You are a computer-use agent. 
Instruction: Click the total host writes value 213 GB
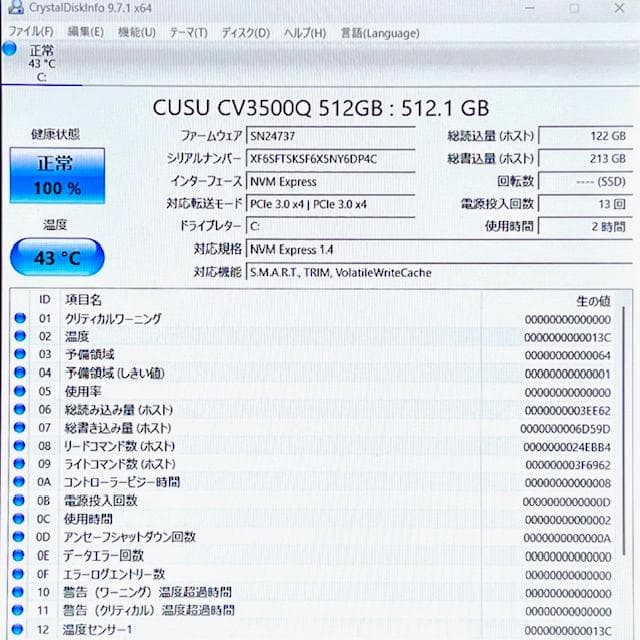(x=586, y=159)
